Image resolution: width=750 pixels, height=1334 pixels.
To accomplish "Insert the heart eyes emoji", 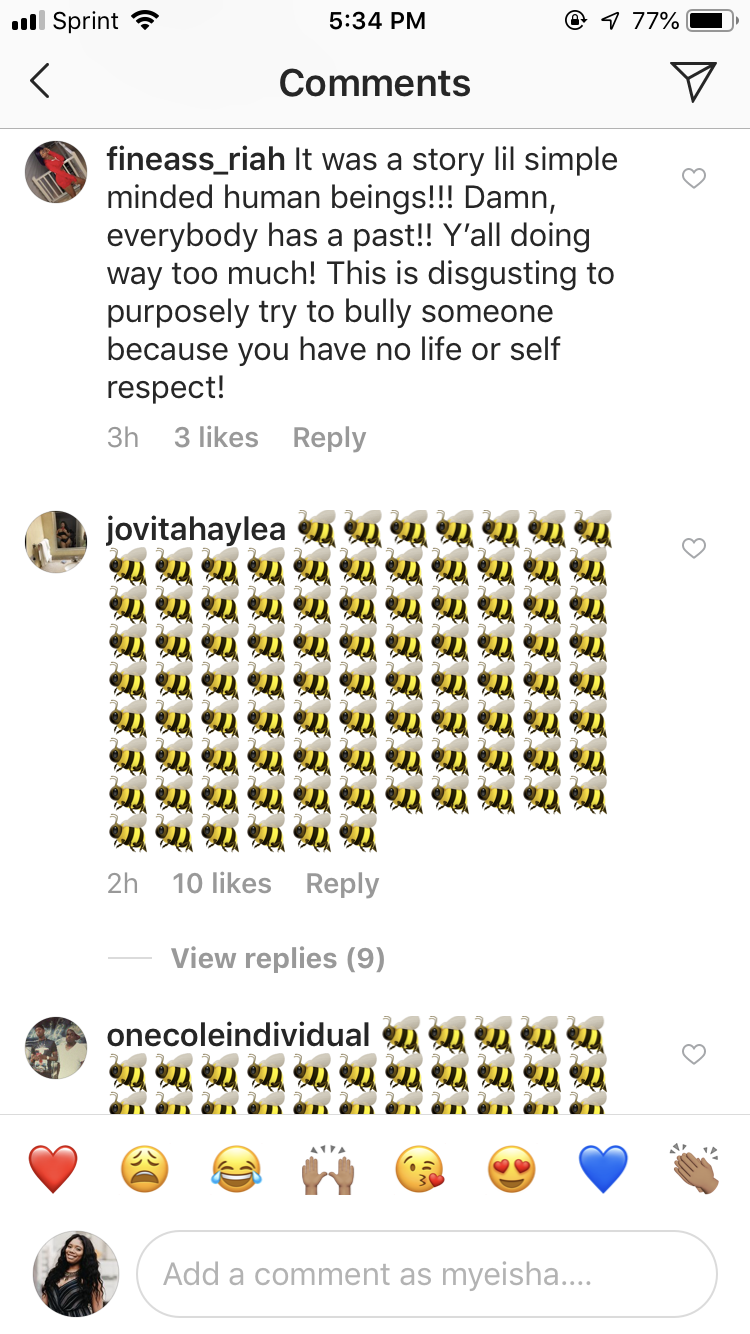I will 511,1168.
